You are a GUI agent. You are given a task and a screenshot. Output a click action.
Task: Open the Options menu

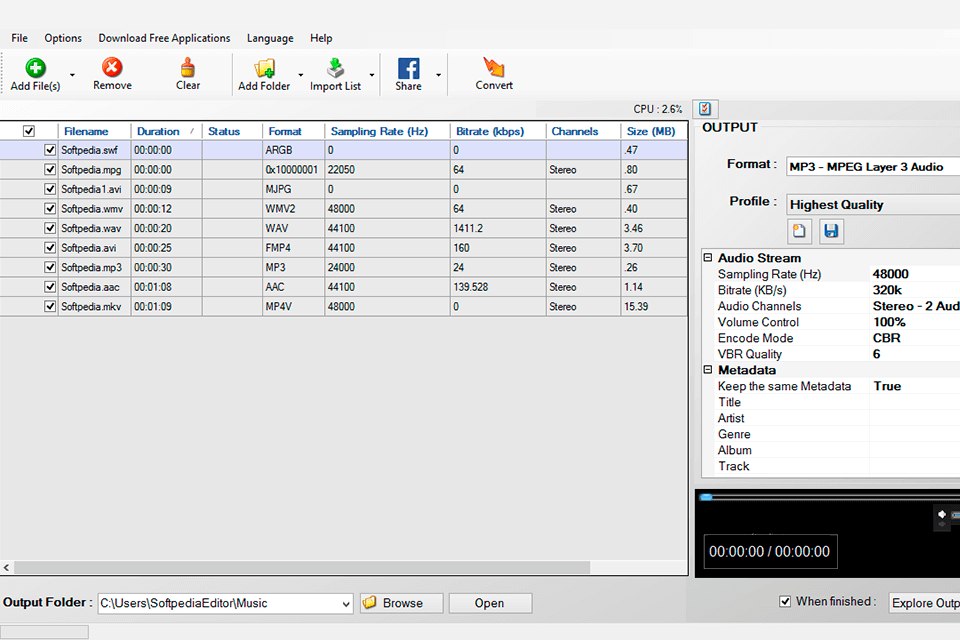coord(63,38)
